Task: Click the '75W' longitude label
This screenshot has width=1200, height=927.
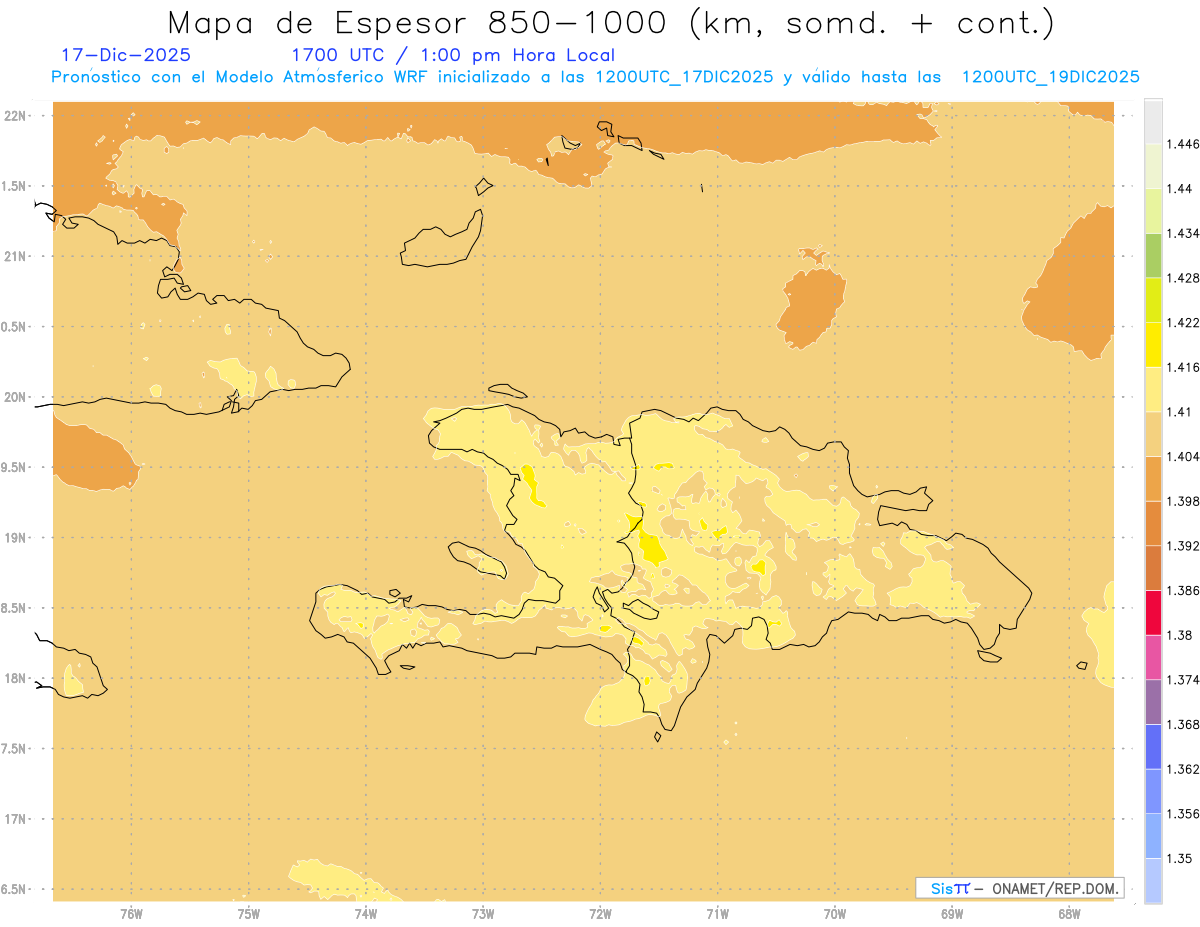Action: pyautogui.click(x=248, y=914)
